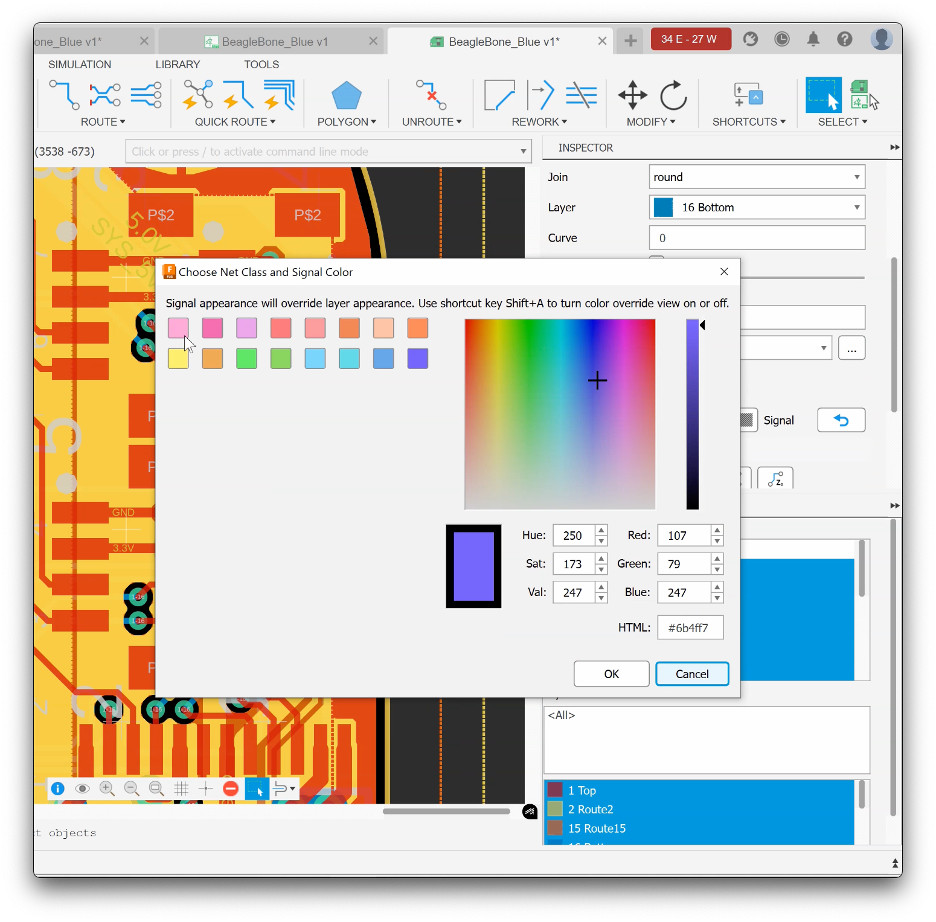Image resolution: width=936 pixels, height=922 pixels.
Task: Click the 34 E - 27 W errors button
Action: 691,39
